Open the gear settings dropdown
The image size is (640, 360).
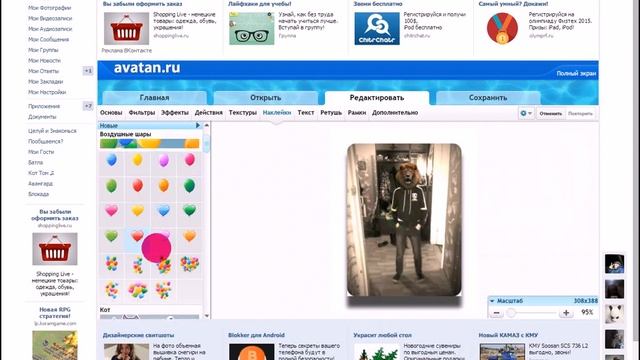[x=526, y=113]
